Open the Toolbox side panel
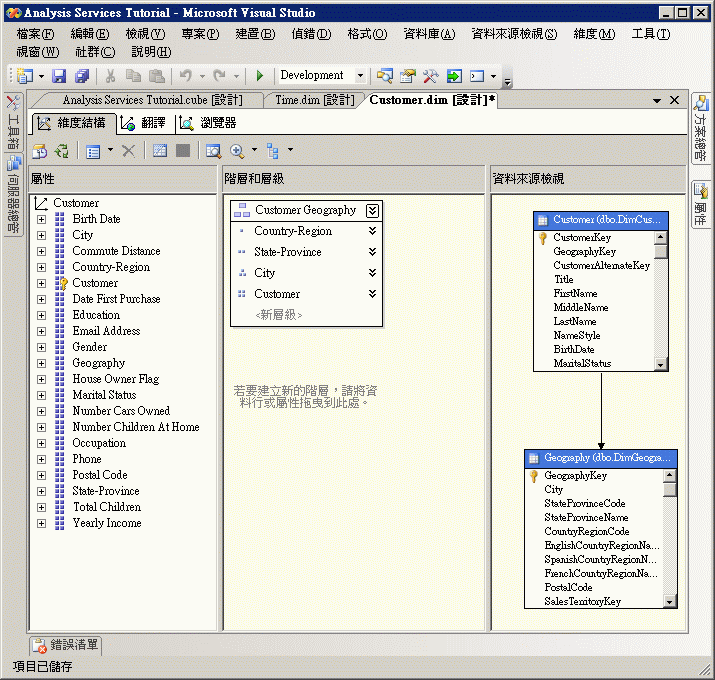The height and width of the screenshot is (680, 715). pos(13,122)
